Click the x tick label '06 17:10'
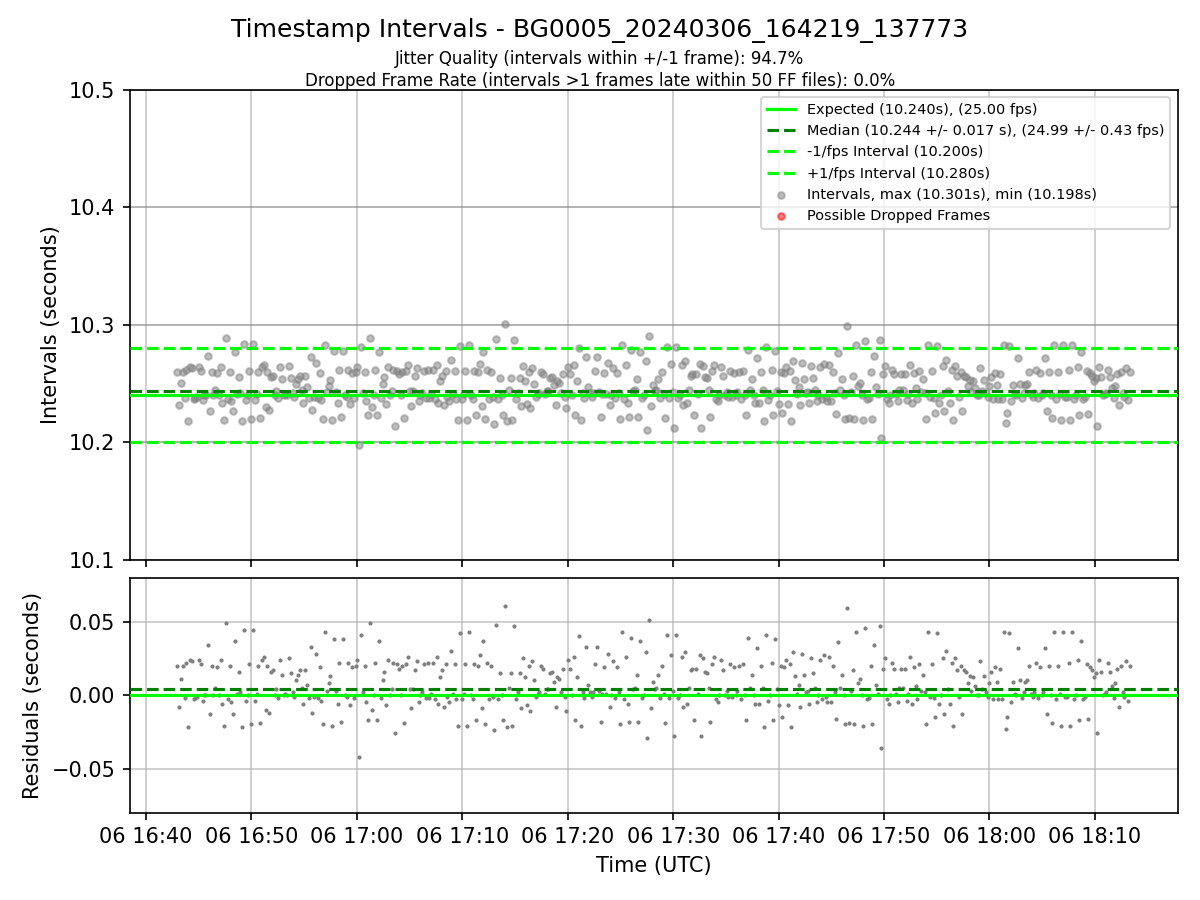 [462, 835]
